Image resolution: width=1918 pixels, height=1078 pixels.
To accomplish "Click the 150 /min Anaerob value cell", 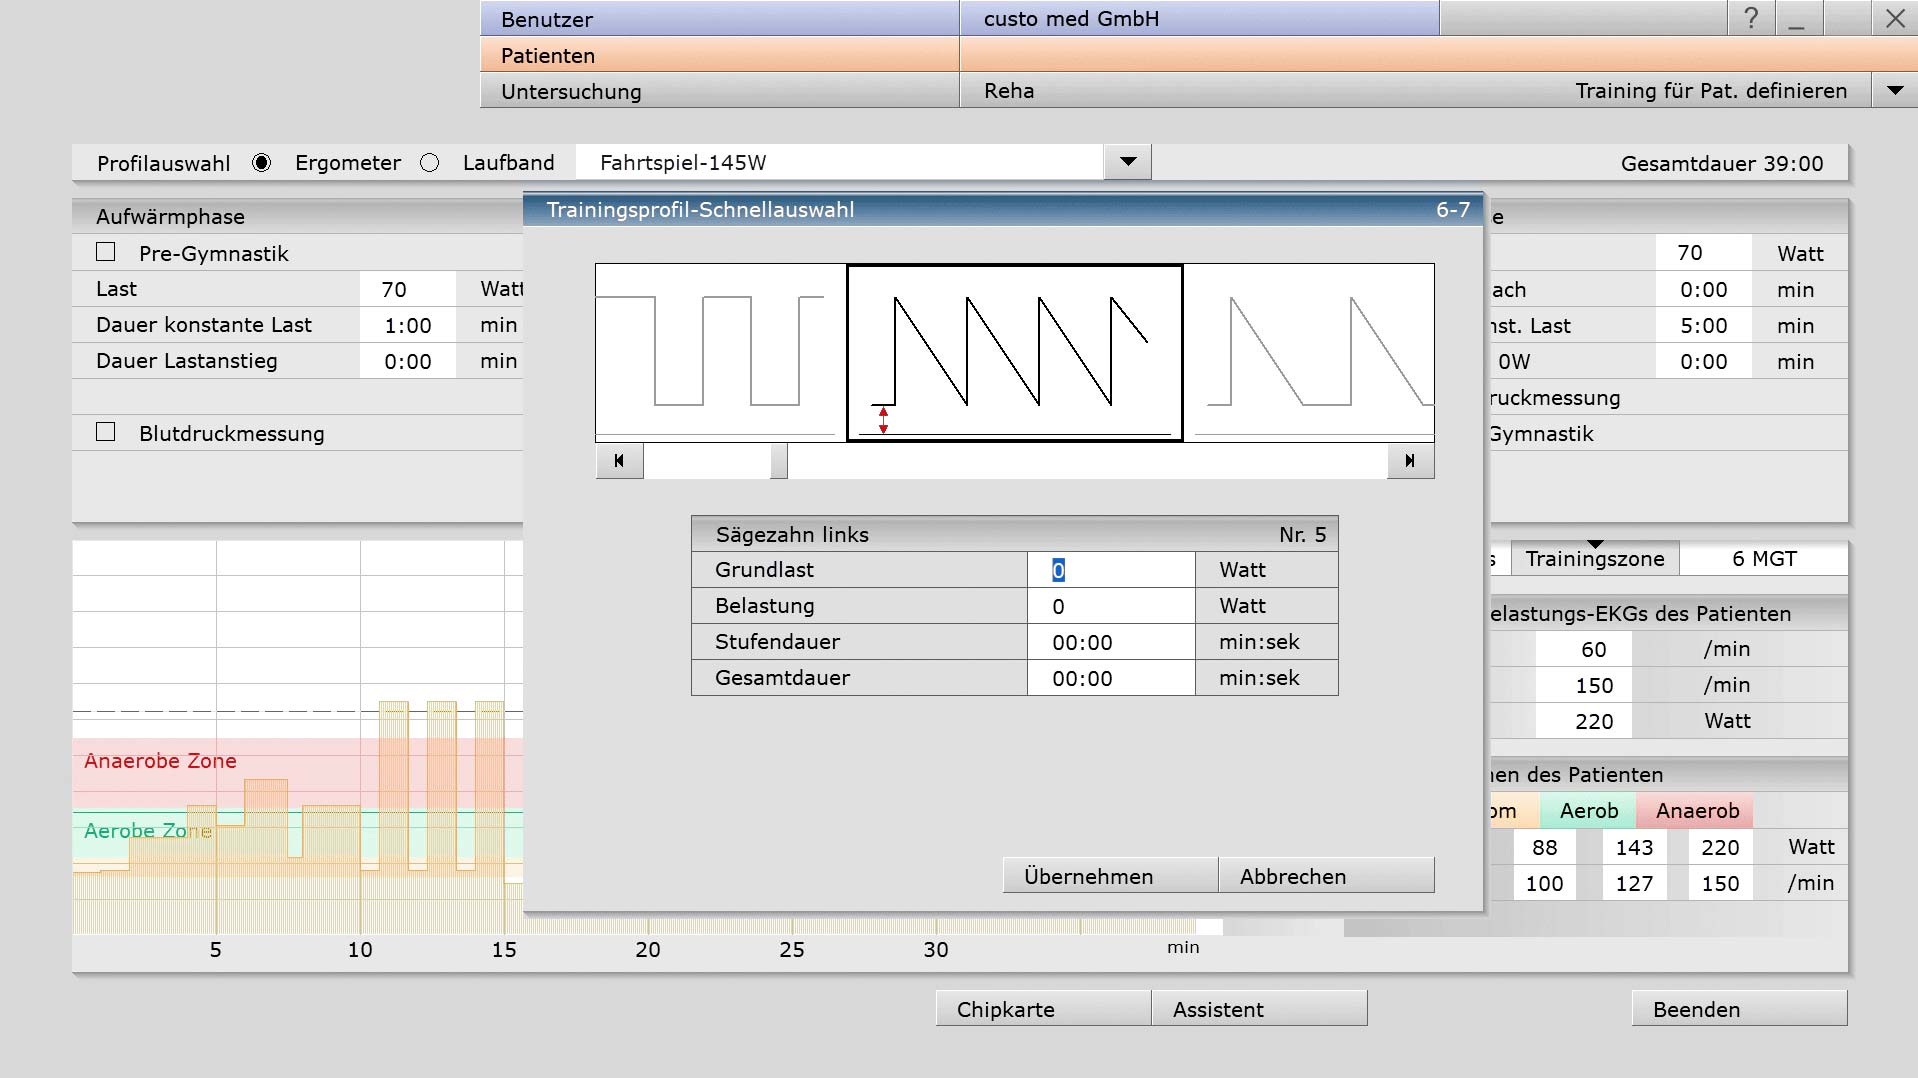I will pos(1721,883).
